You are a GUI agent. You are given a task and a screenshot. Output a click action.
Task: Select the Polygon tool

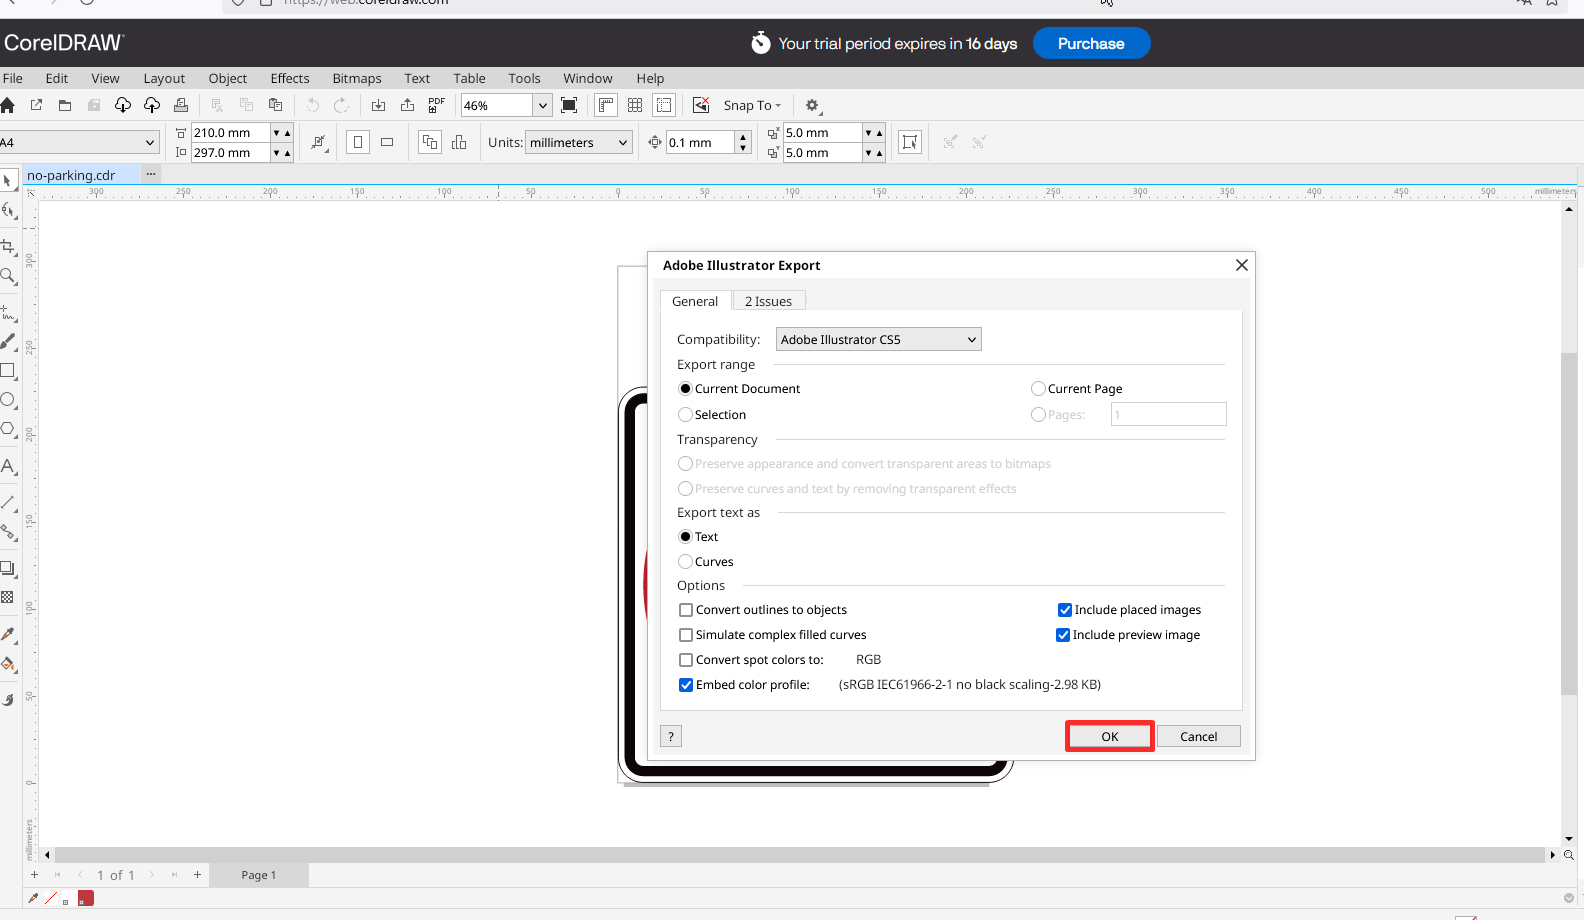tap(8, 429)
